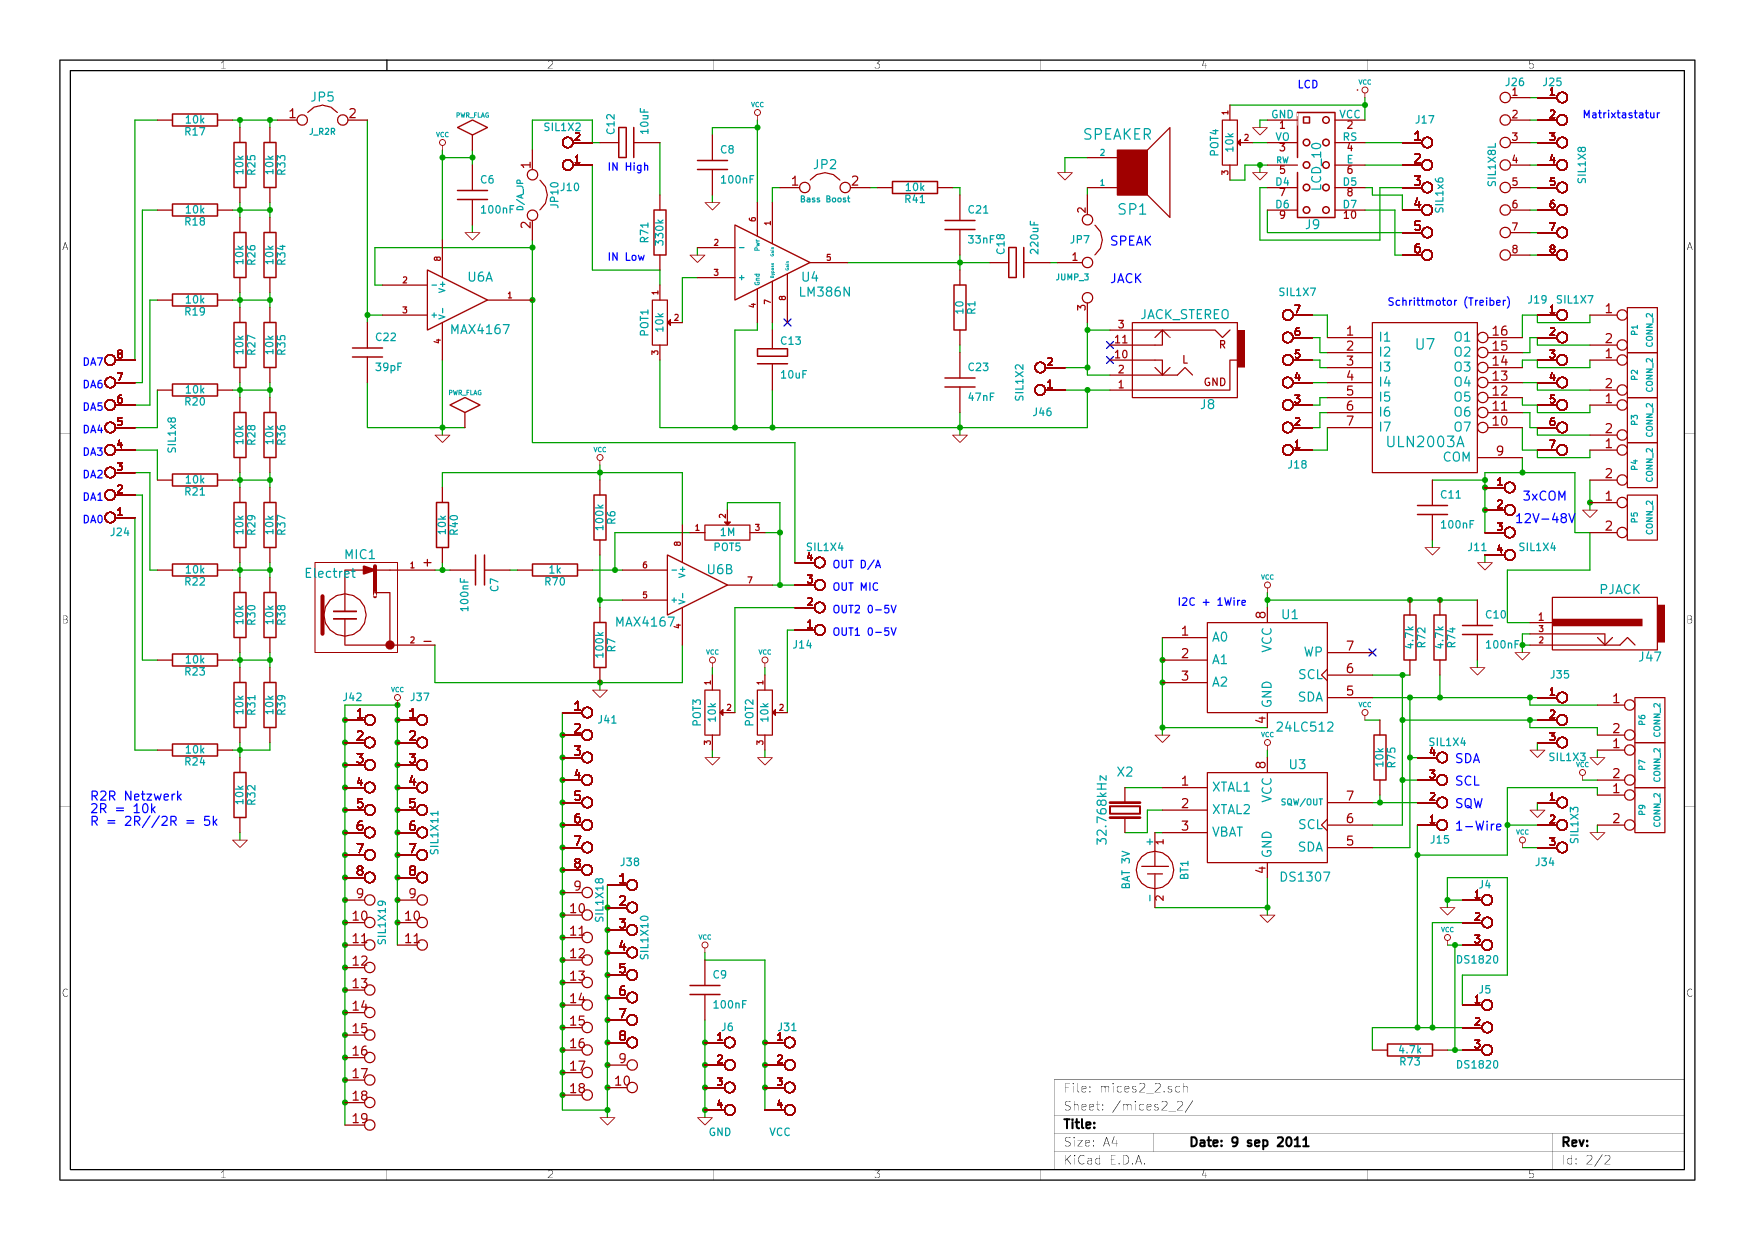Click the C11 100nF capacitor
Image resolution: width=1756 pixels, height=1242 pixels.
click(1432, 509)
